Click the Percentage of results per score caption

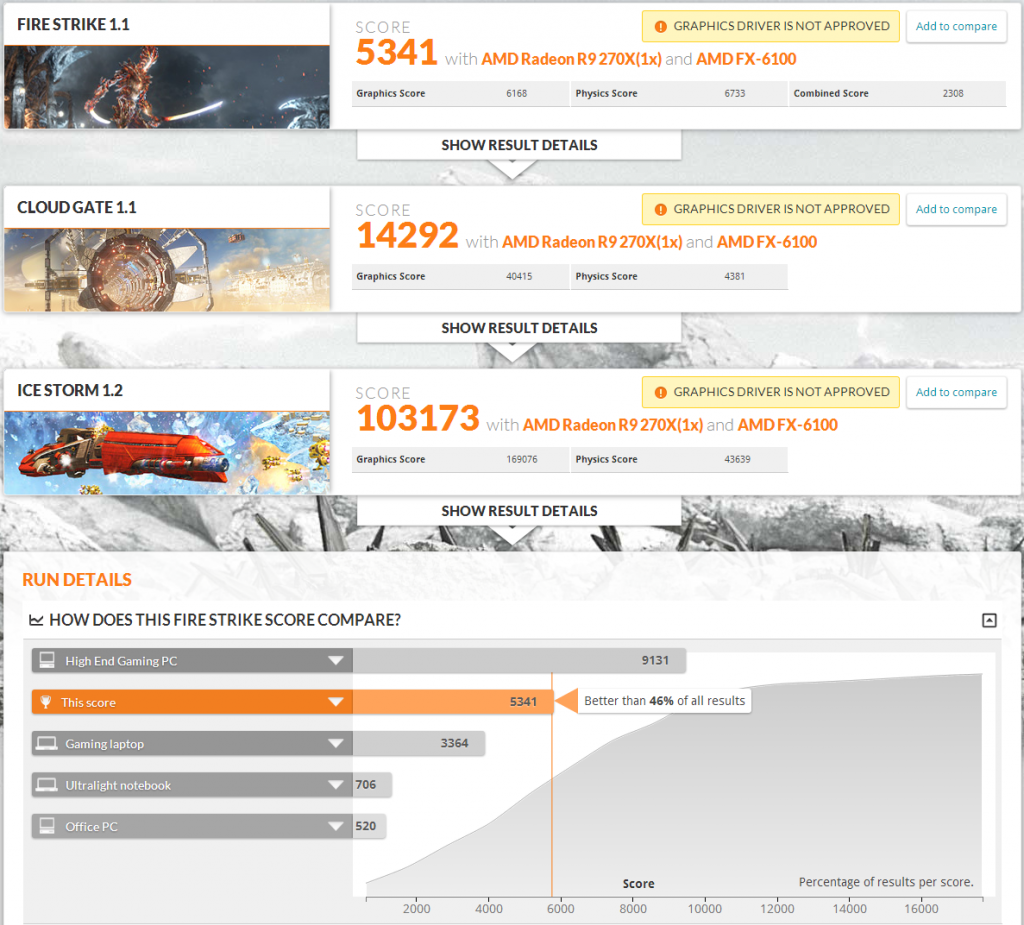(886, 882)
